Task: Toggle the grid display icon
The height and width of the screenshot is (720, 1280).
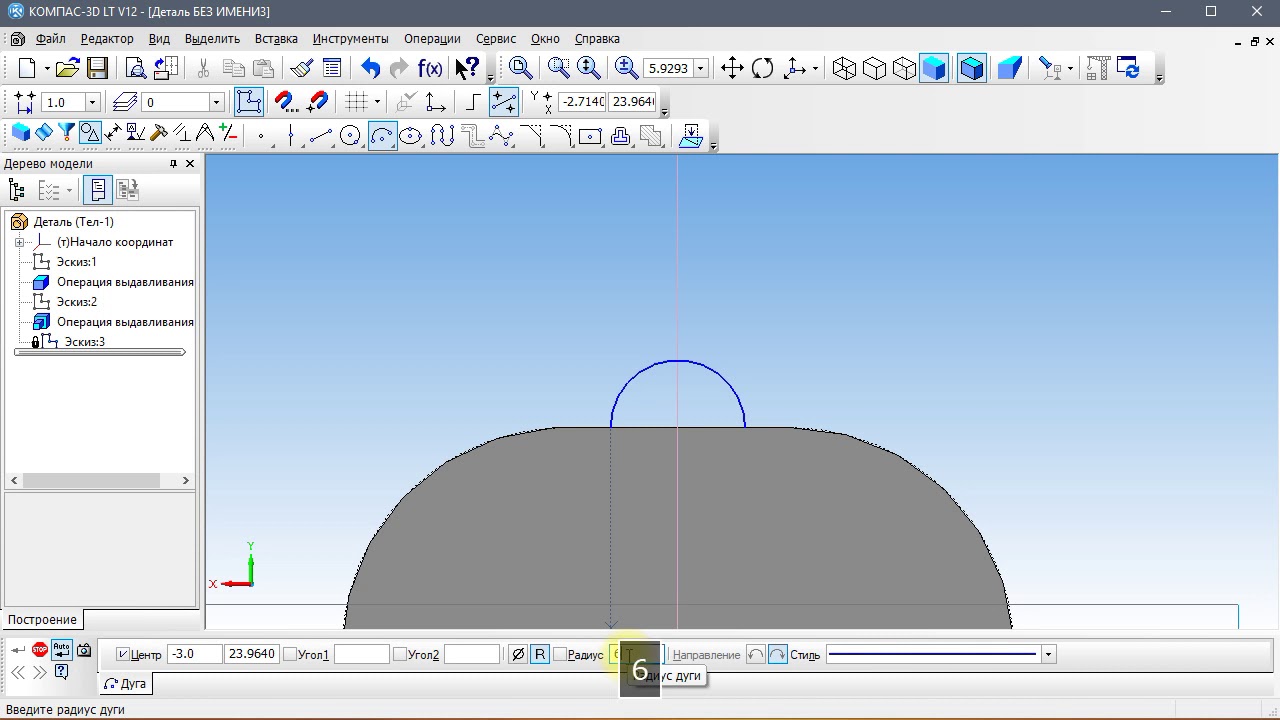Action: [x=355, y=102]
